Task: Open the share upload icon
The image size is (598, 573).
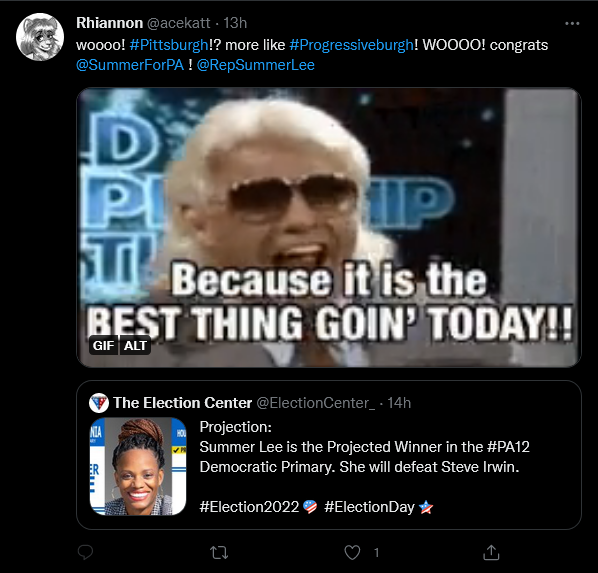Action: tap(491, 552)
